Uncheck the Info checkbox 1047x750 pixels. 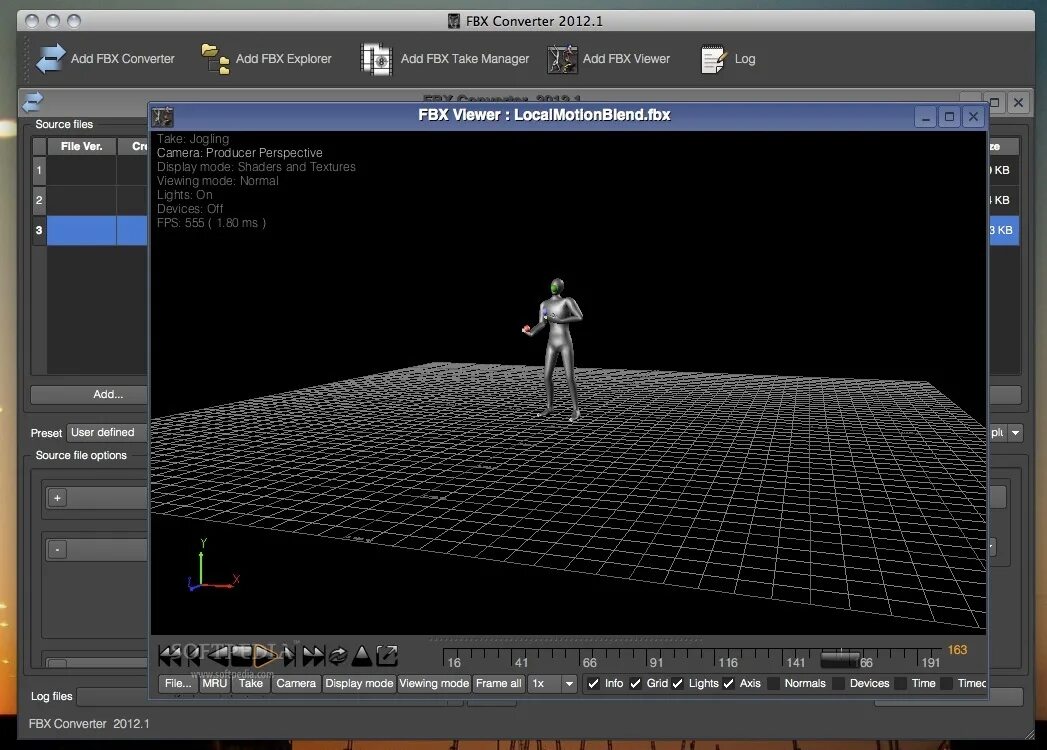593,683
